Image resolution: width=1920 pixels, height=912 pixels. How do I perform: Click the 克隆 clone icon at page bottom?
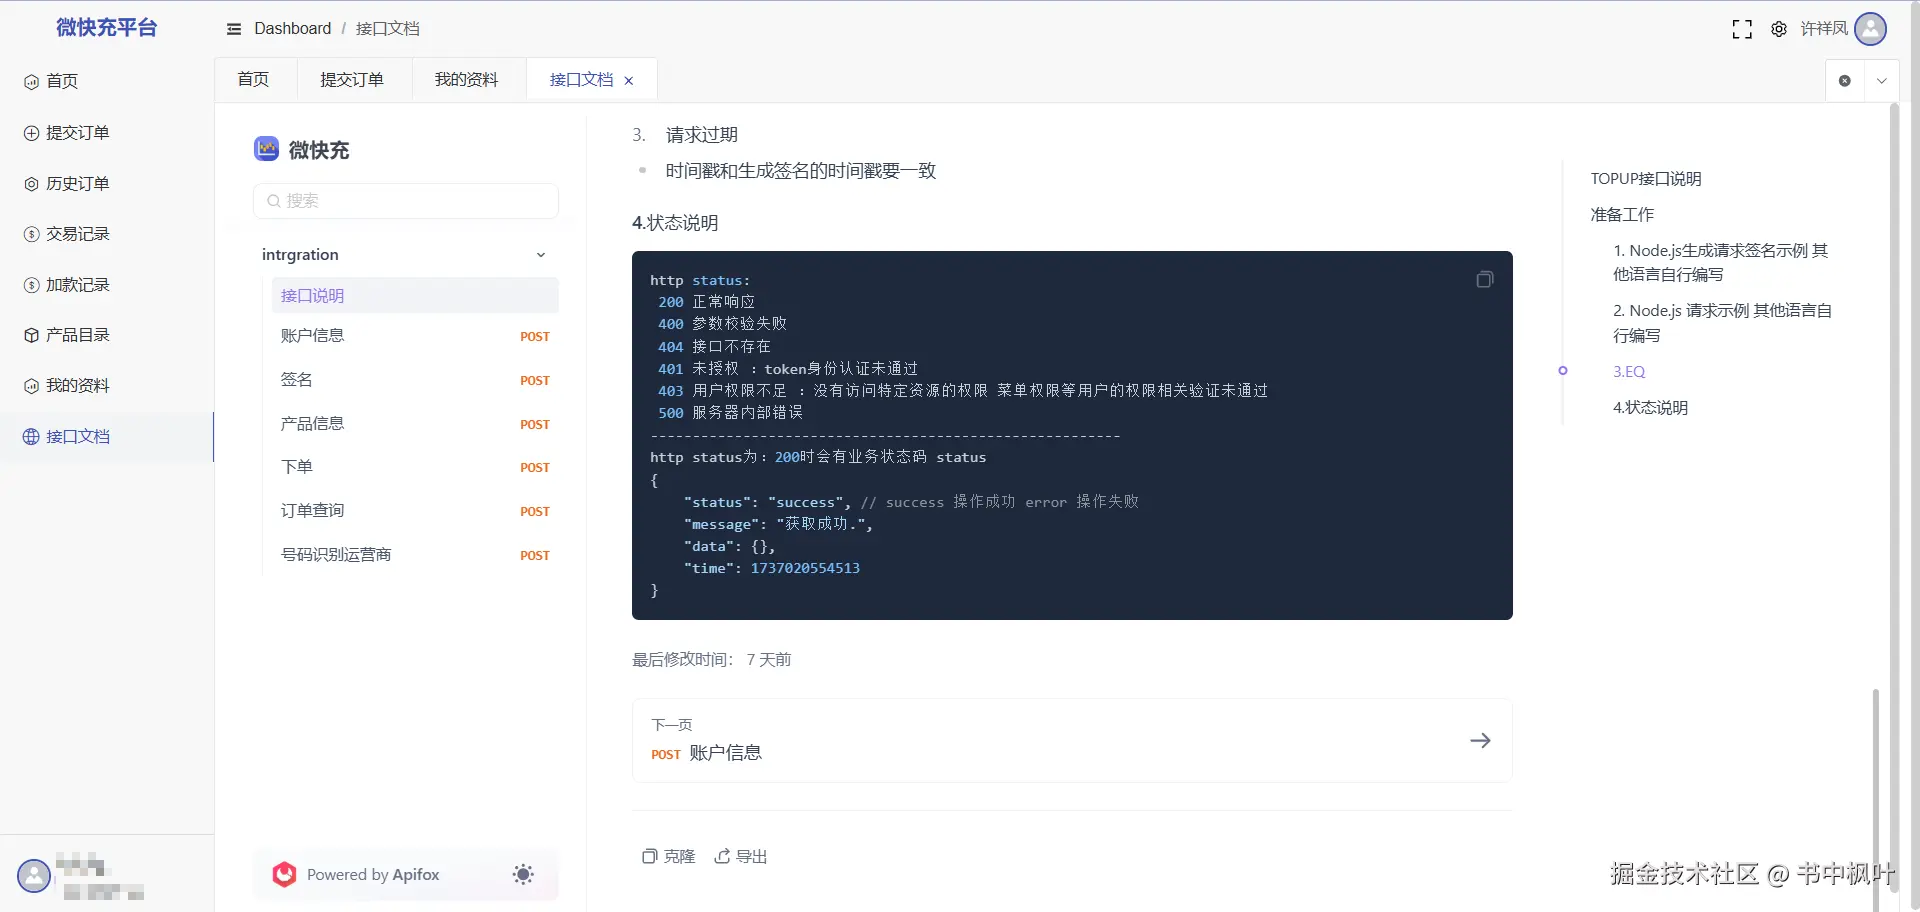(650, 856)
